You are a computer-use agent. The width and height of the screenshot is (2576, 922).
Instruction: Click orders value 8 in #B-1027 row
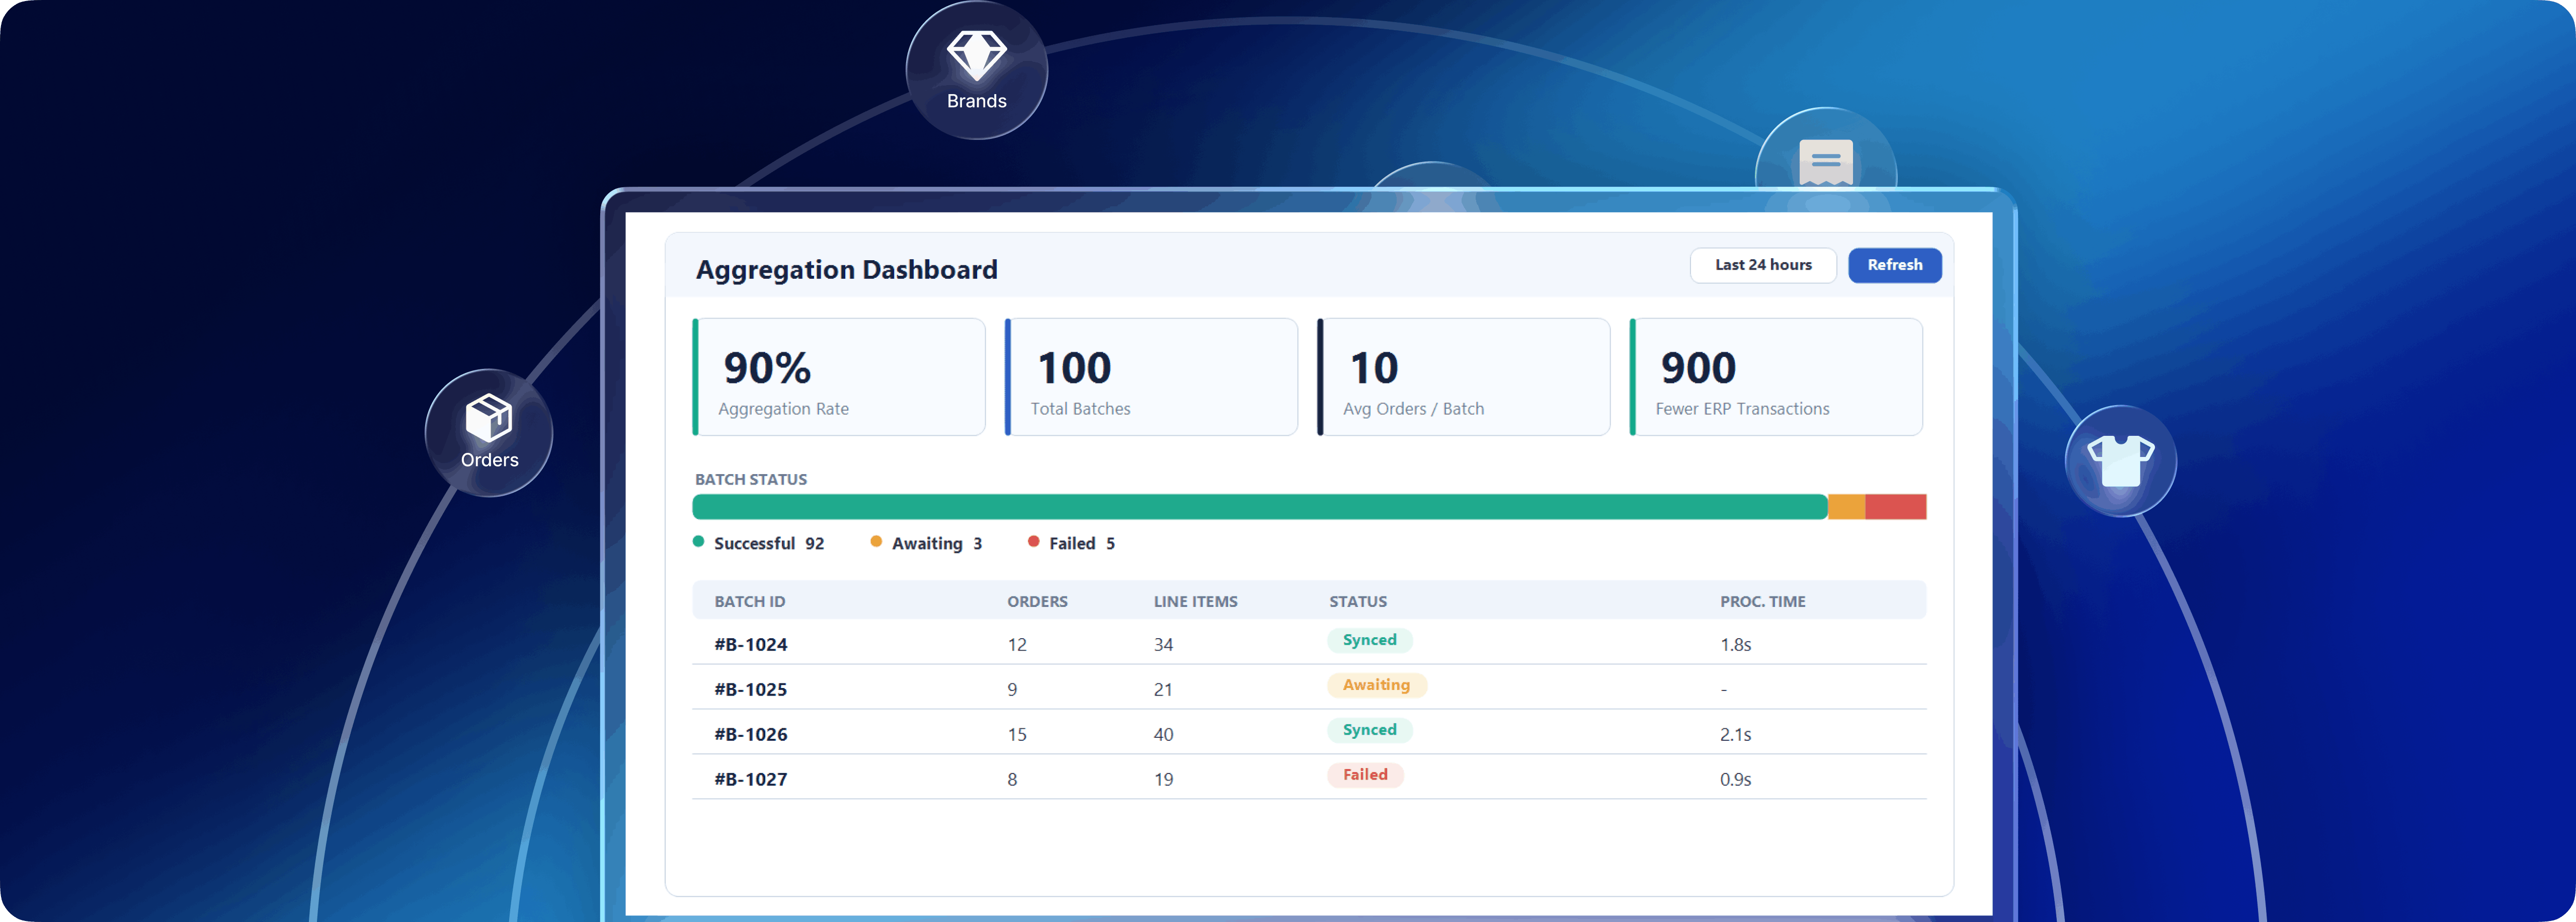click(x=1012, y=780)
